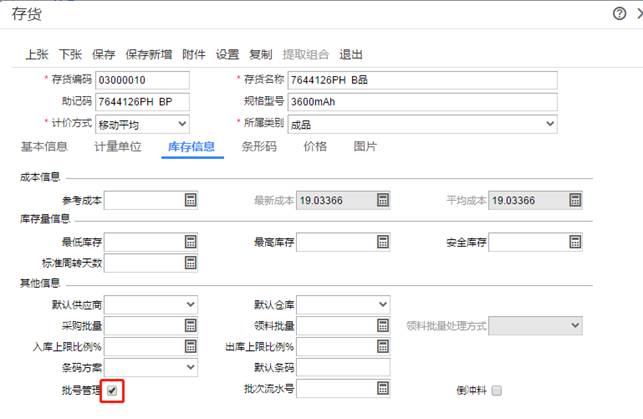Open calculator icon in 参考成本 field
The width and height of the screenshot is (643, 419).
click(x=190, y=200)
